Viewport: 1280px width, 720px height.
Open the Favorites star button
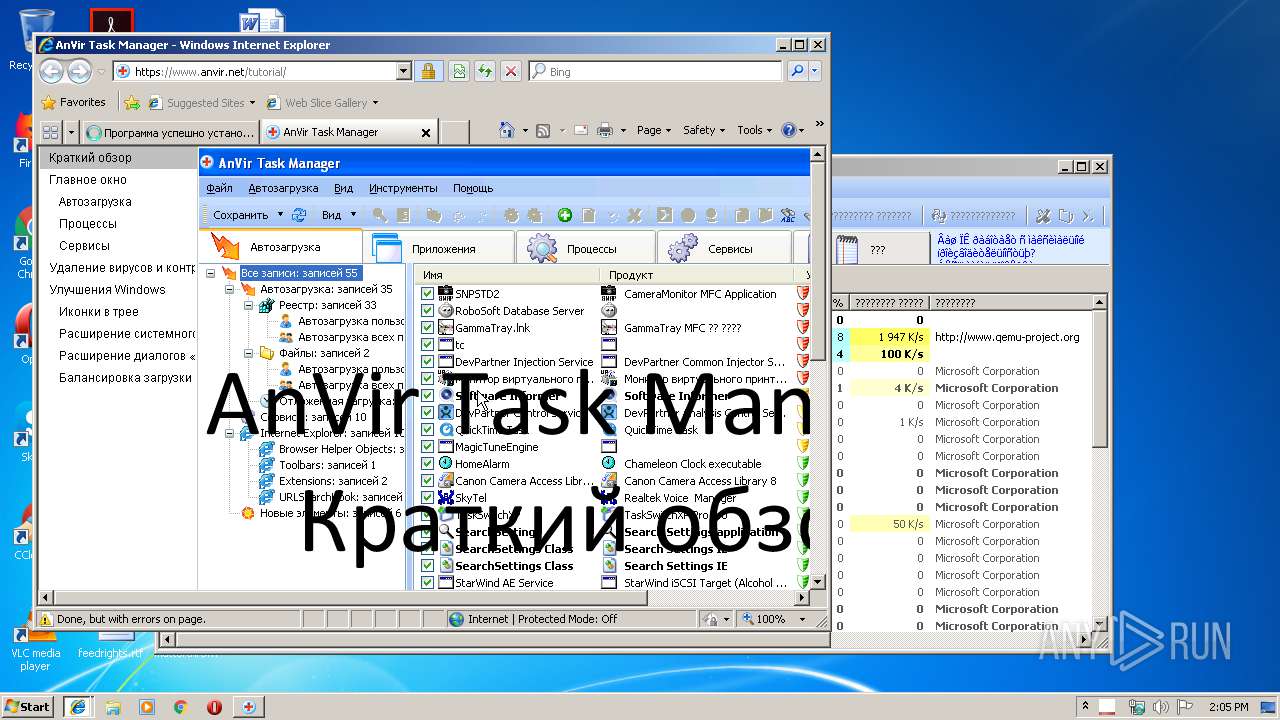tap(73, 102)
